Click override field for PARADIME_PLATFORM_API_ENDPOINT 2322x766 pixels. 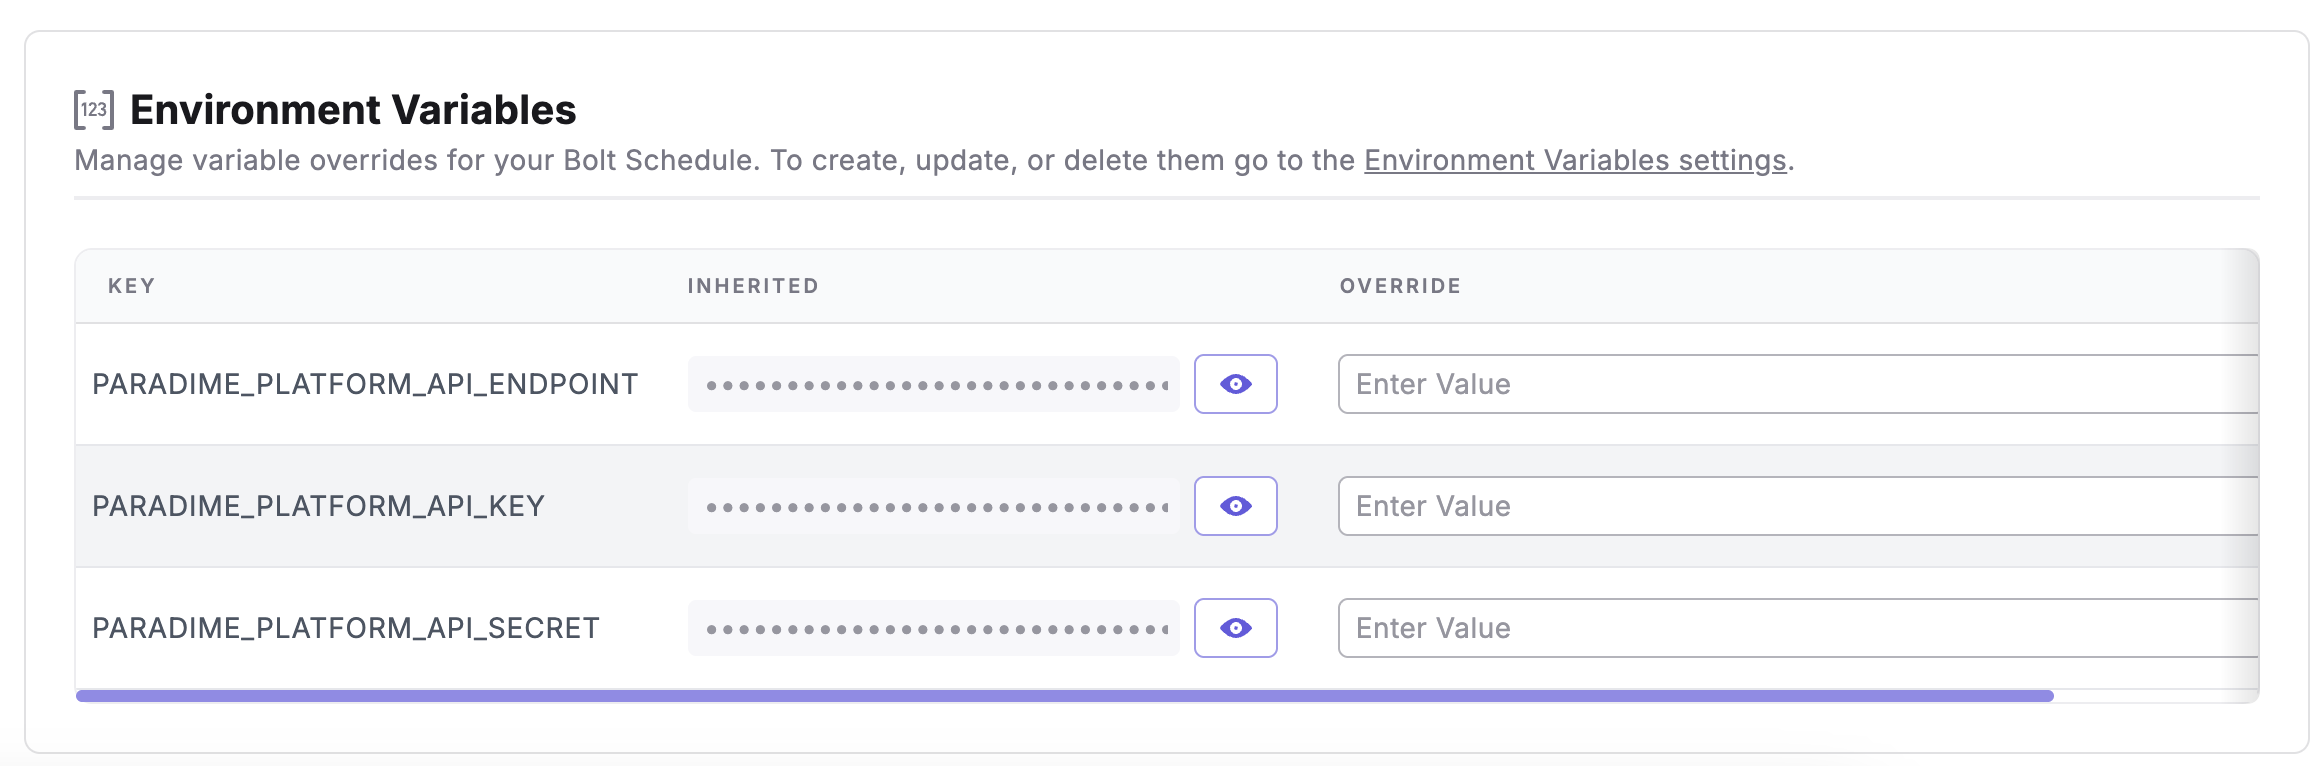tap(1796, 384)
